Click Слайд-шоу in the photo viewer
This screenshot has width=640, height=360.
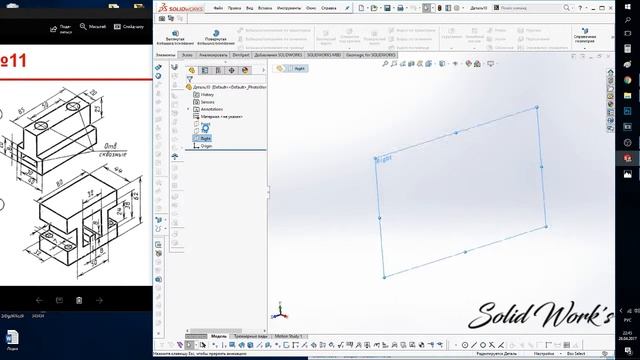coord(129,27)
